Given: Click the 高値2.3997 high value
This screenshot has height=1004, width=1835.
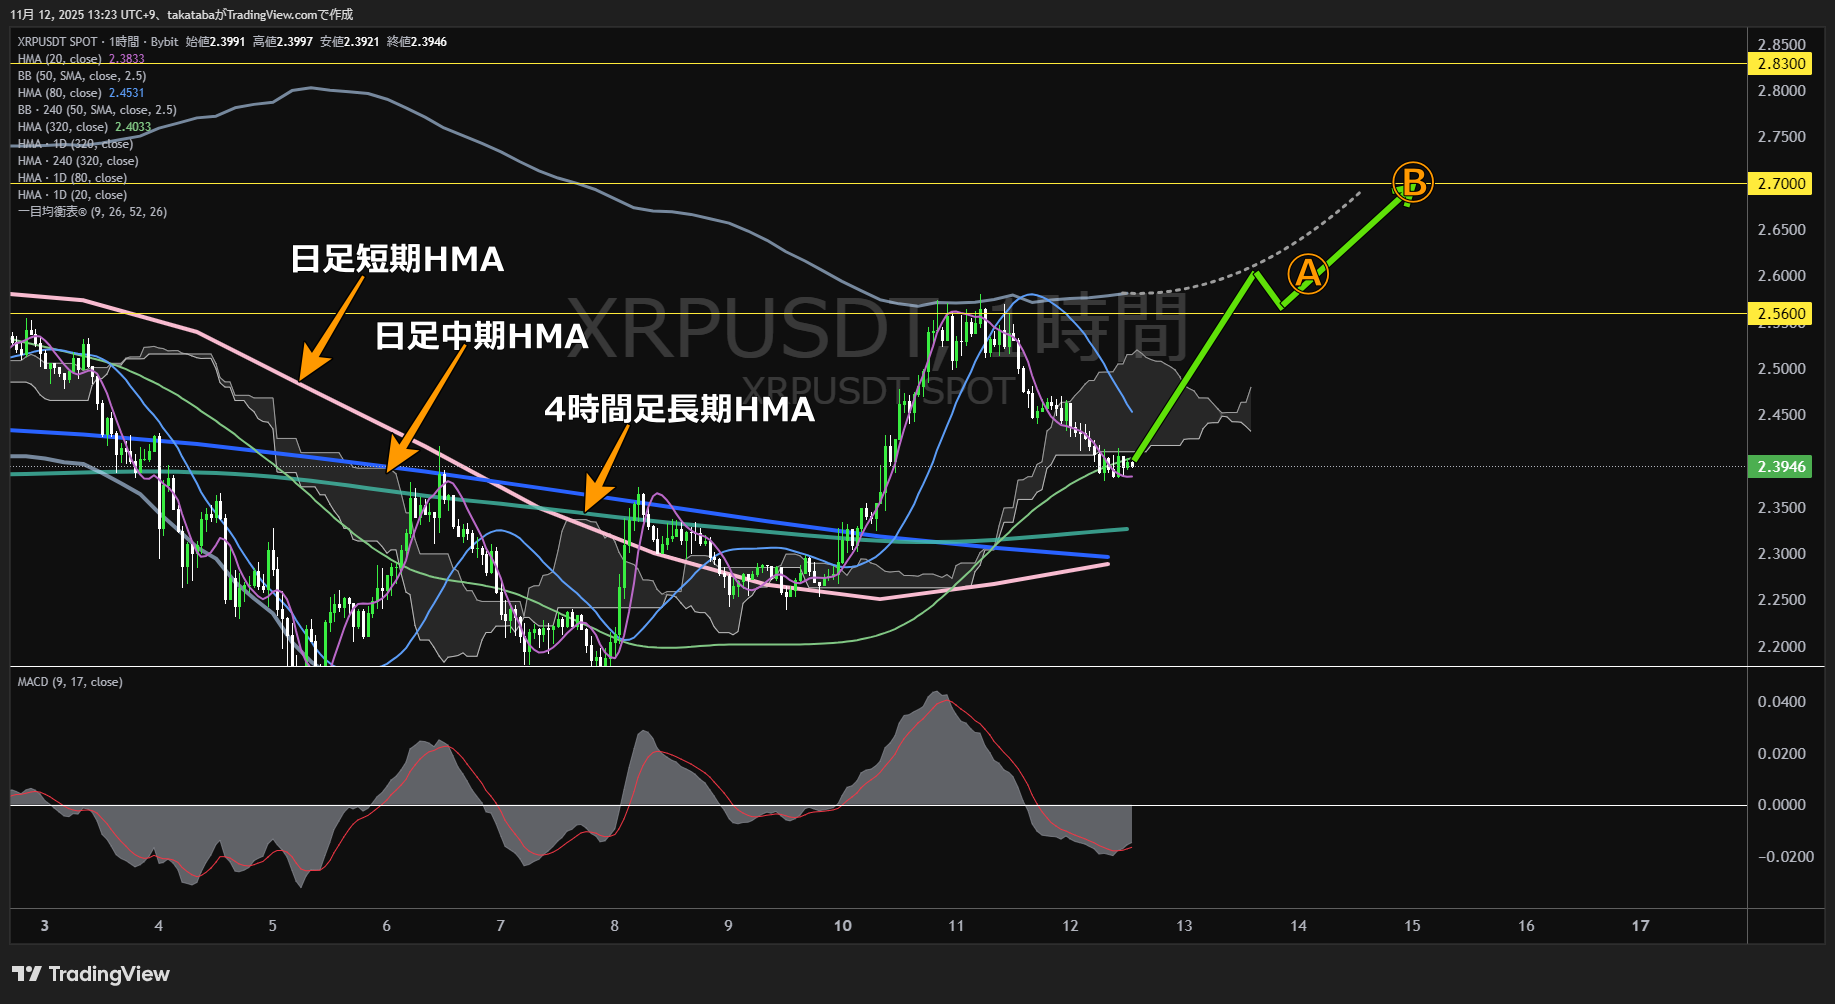Looking at the screenshot, I should click(x=283, y=42).
